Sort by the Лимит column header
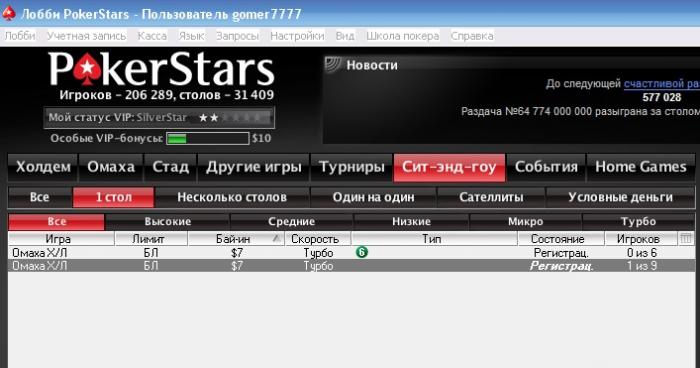This screenshot has height=368, width=700. [151, 239]
